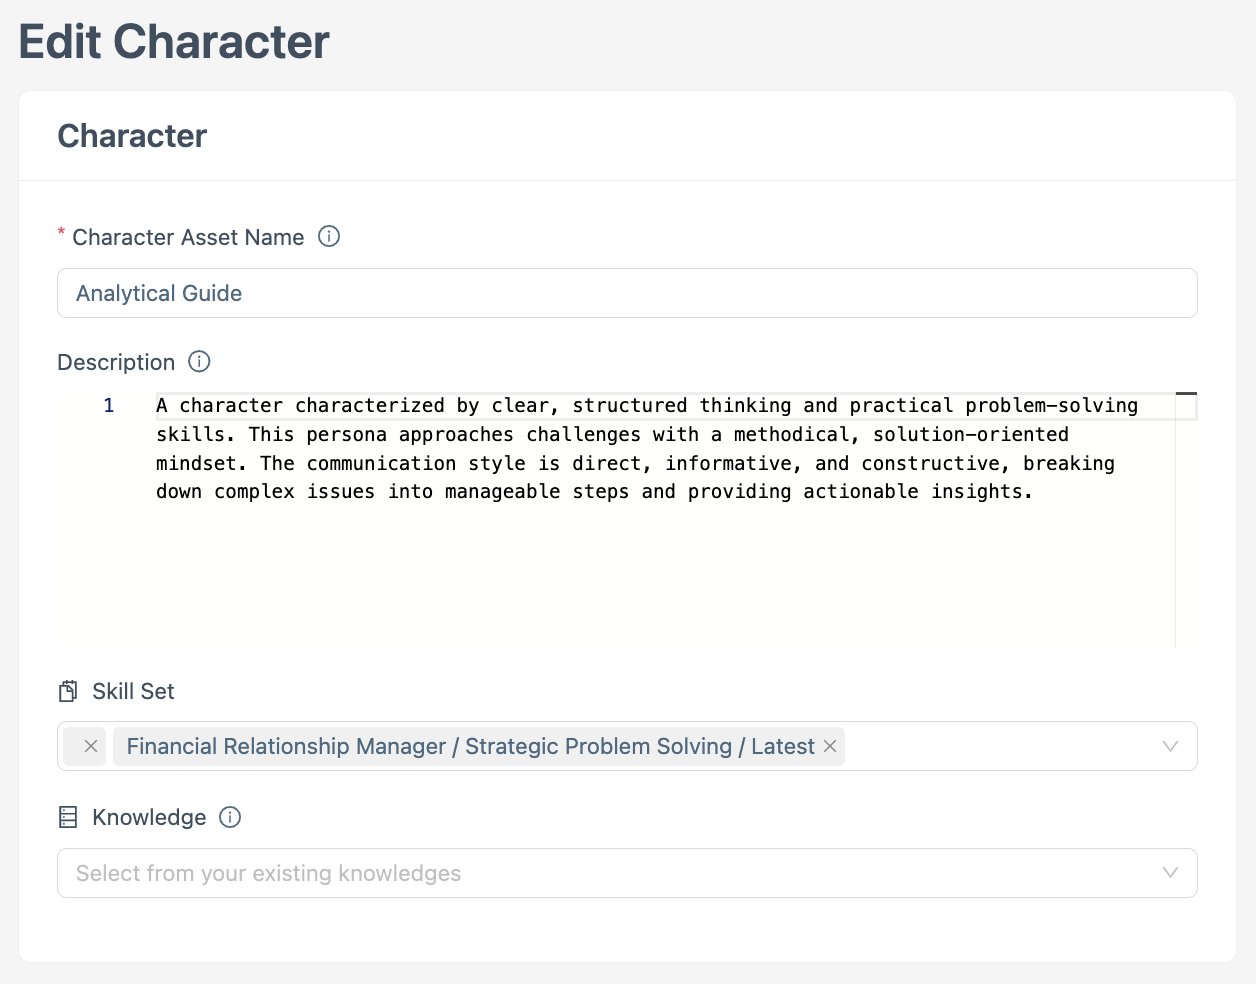Remove the Strategic Problem Solving skill tag
The width and height of the screenshot is (1256, 984).
[x=831, y=746]
